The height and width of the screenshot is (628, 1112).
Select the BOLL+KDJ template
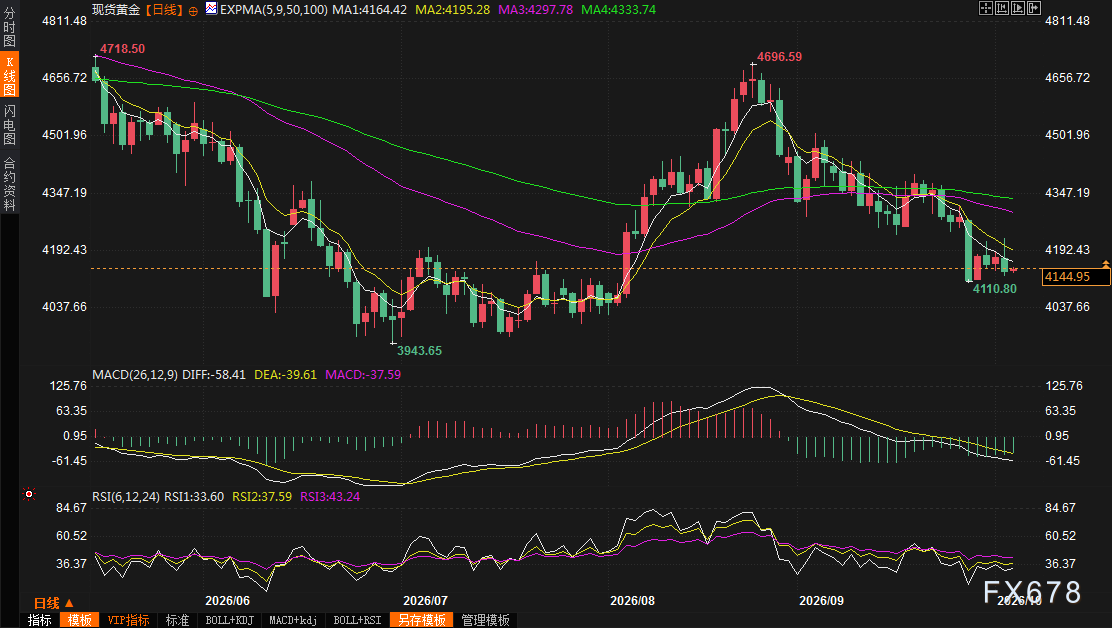point(229,620)
